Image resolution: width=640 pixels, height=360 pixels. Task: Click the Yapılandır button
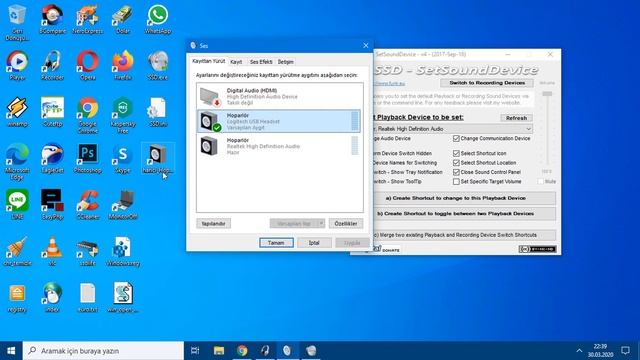pos(213,224)
